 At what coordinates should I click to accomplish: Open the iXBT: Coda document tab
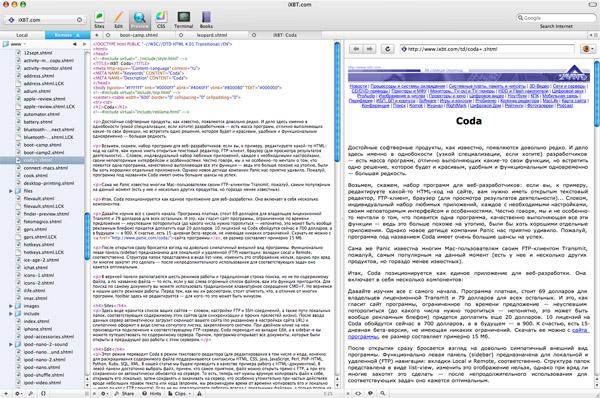pyautogui.click(x=285, y=35)
